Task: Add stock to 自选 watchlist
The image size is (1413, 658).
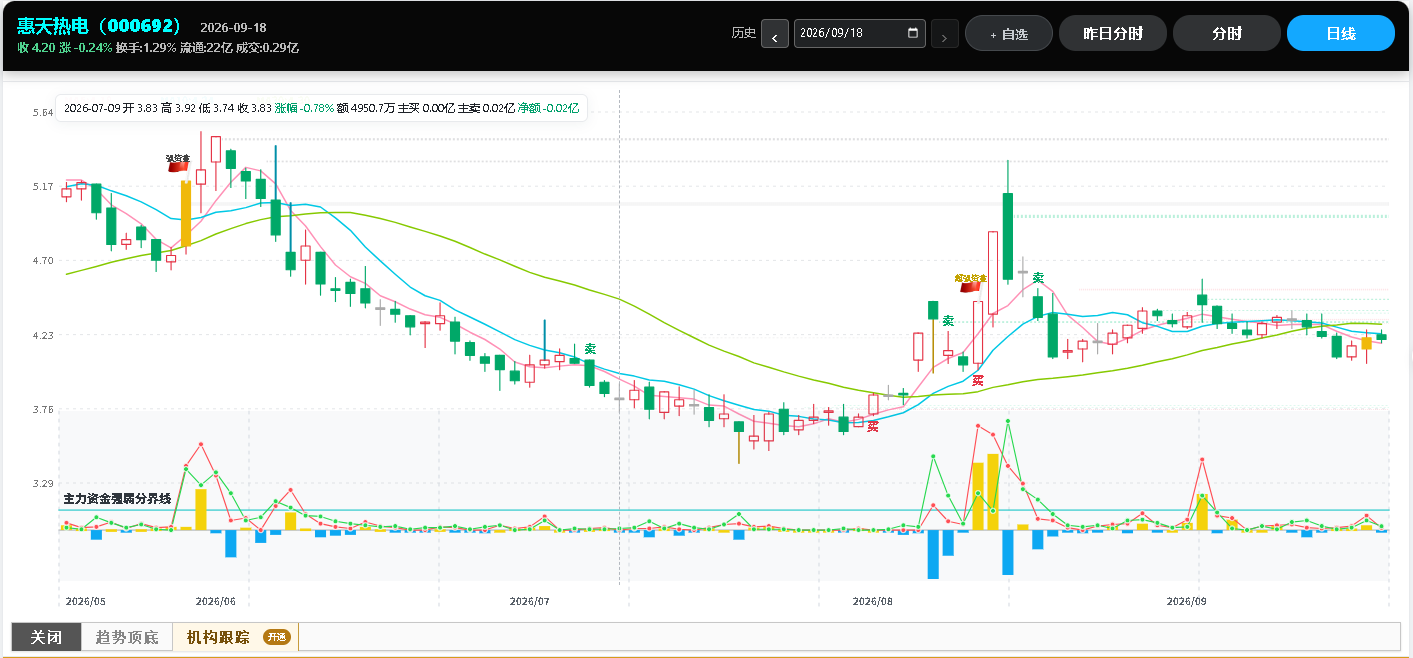Action: click(1009, 33)
